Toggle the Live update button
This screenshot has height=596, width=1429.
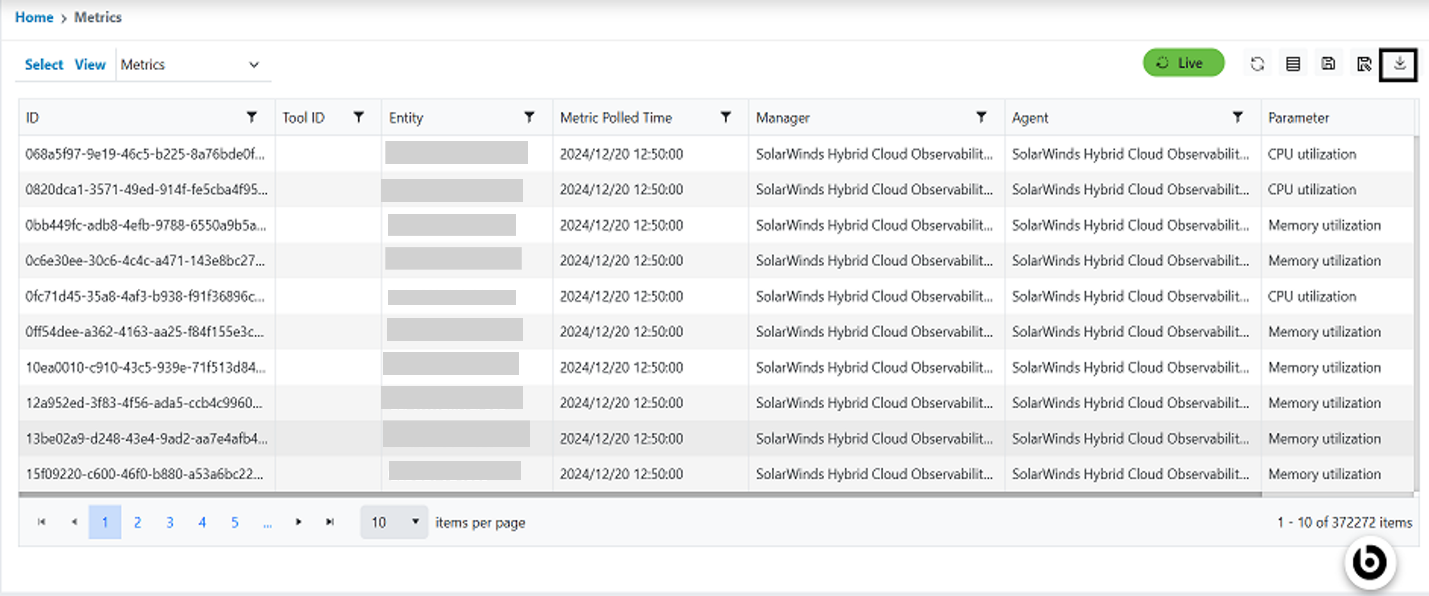click(x=1183, y=63)
